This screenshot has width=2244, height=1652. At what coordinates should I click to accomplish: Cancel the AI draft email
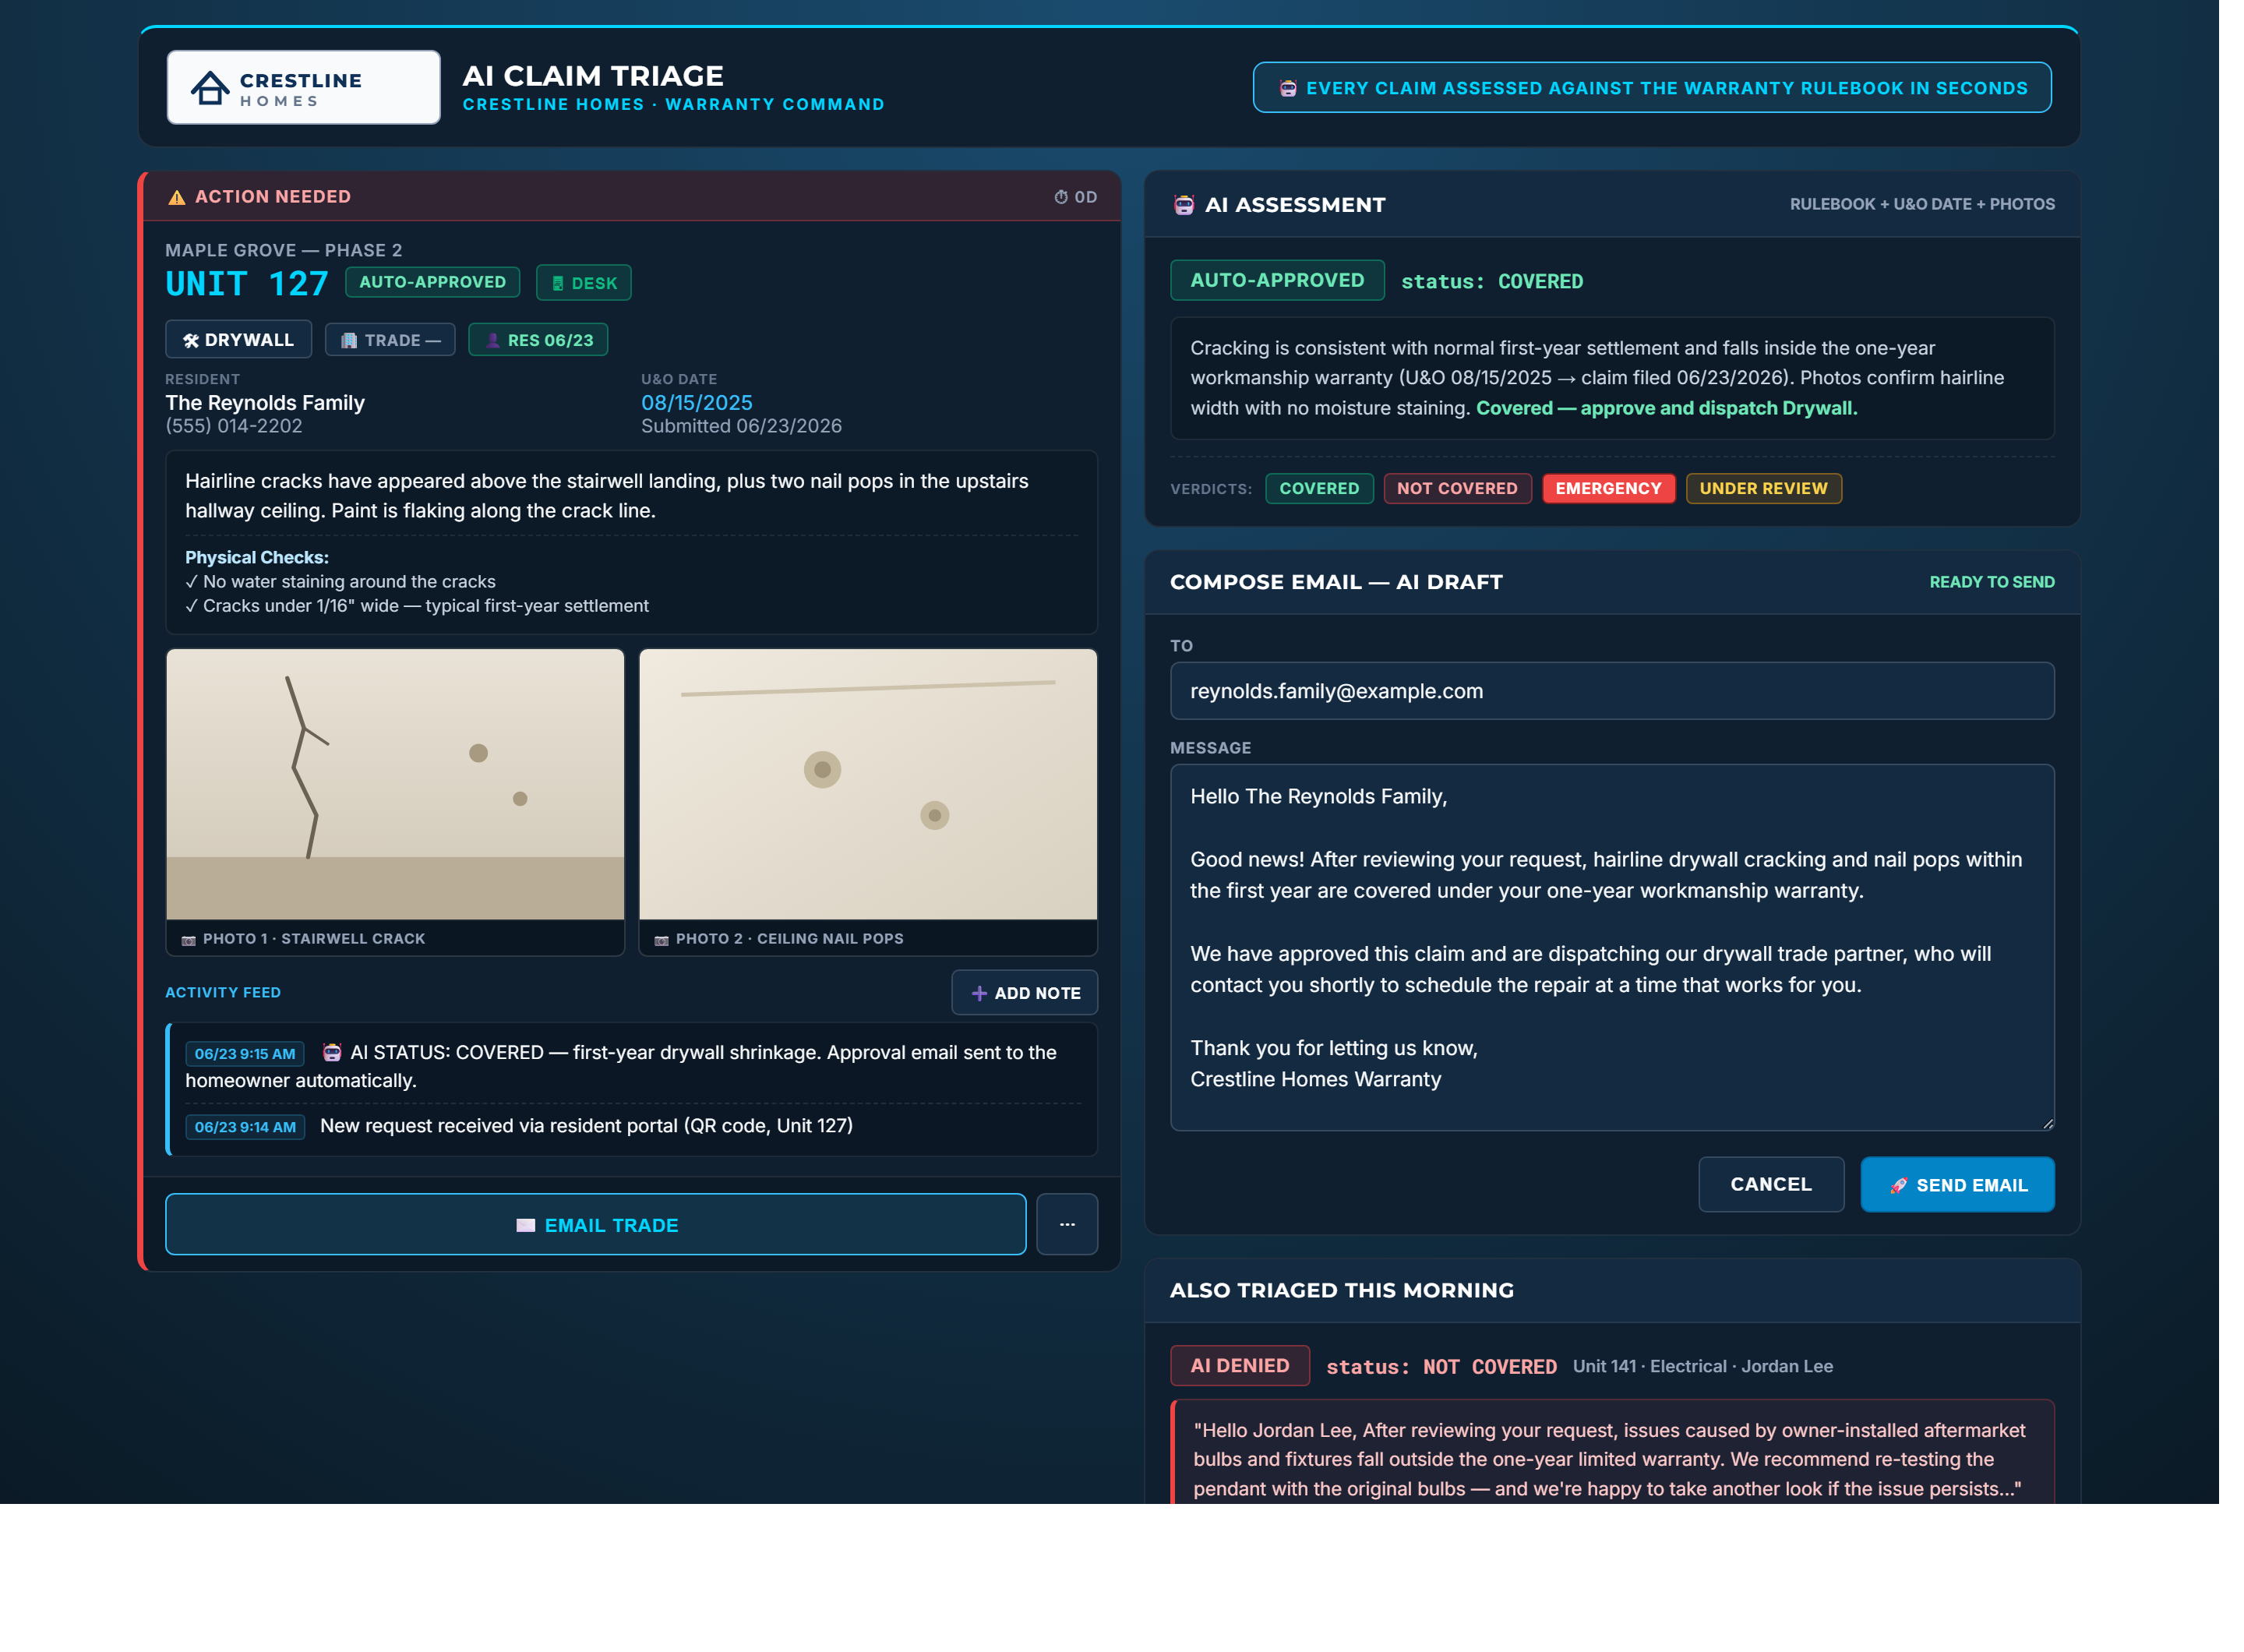1771,1184
